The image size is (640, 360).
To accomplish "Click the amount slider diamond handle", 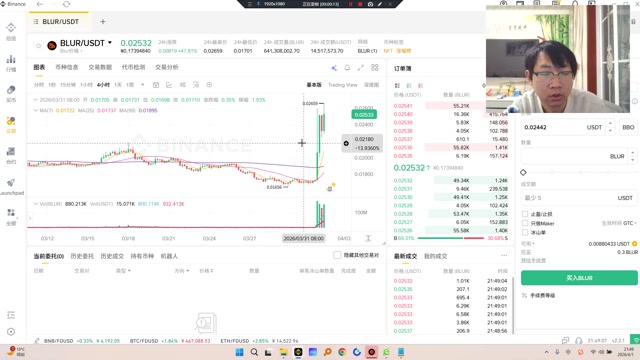I will (x=523, y=172).
